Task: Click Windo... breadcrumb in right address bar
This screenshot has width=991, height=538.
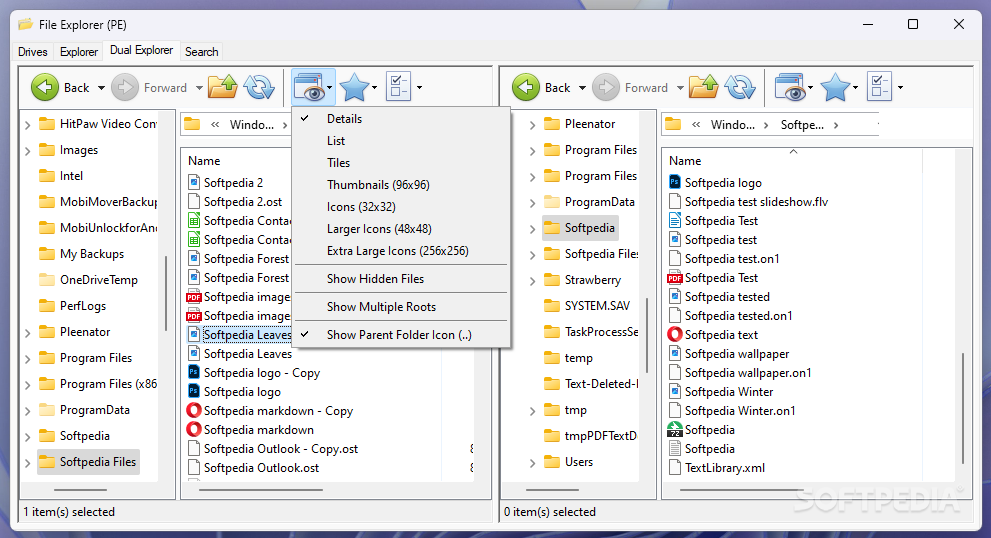Action: pos(733,125)
